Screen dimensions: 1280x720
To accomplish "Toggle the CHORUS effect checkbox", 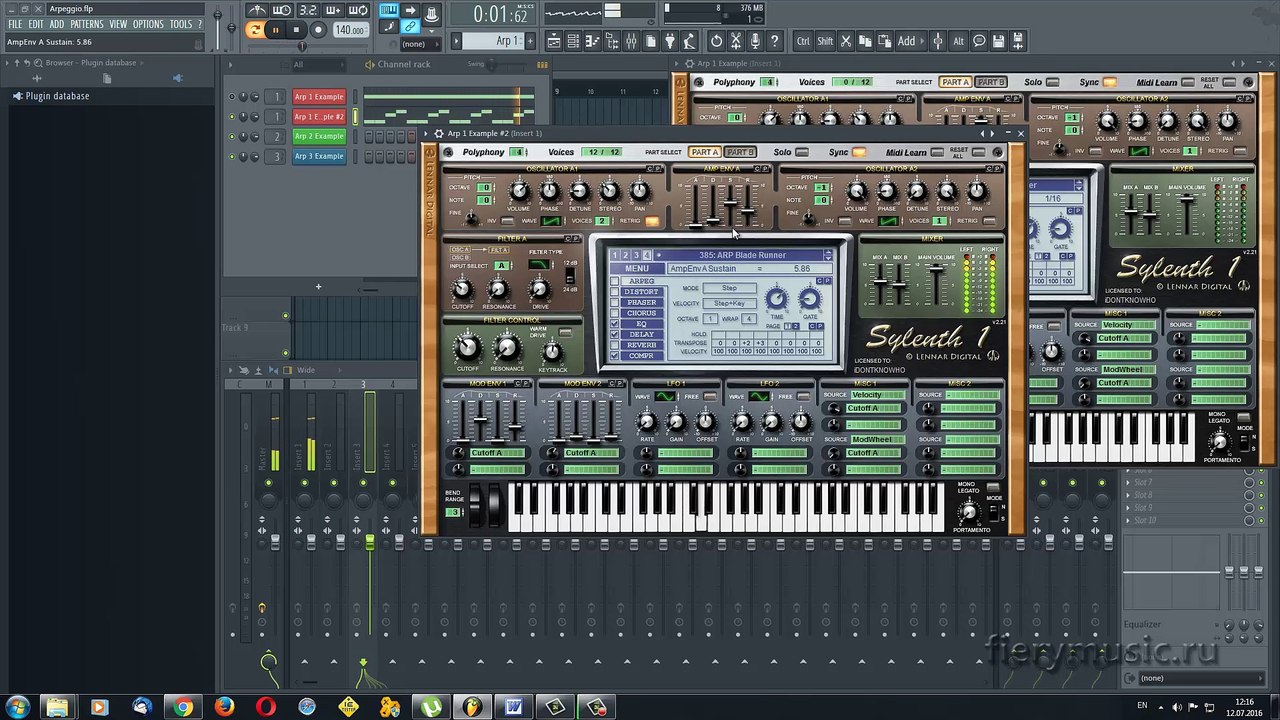I will (x=614, y=313).
